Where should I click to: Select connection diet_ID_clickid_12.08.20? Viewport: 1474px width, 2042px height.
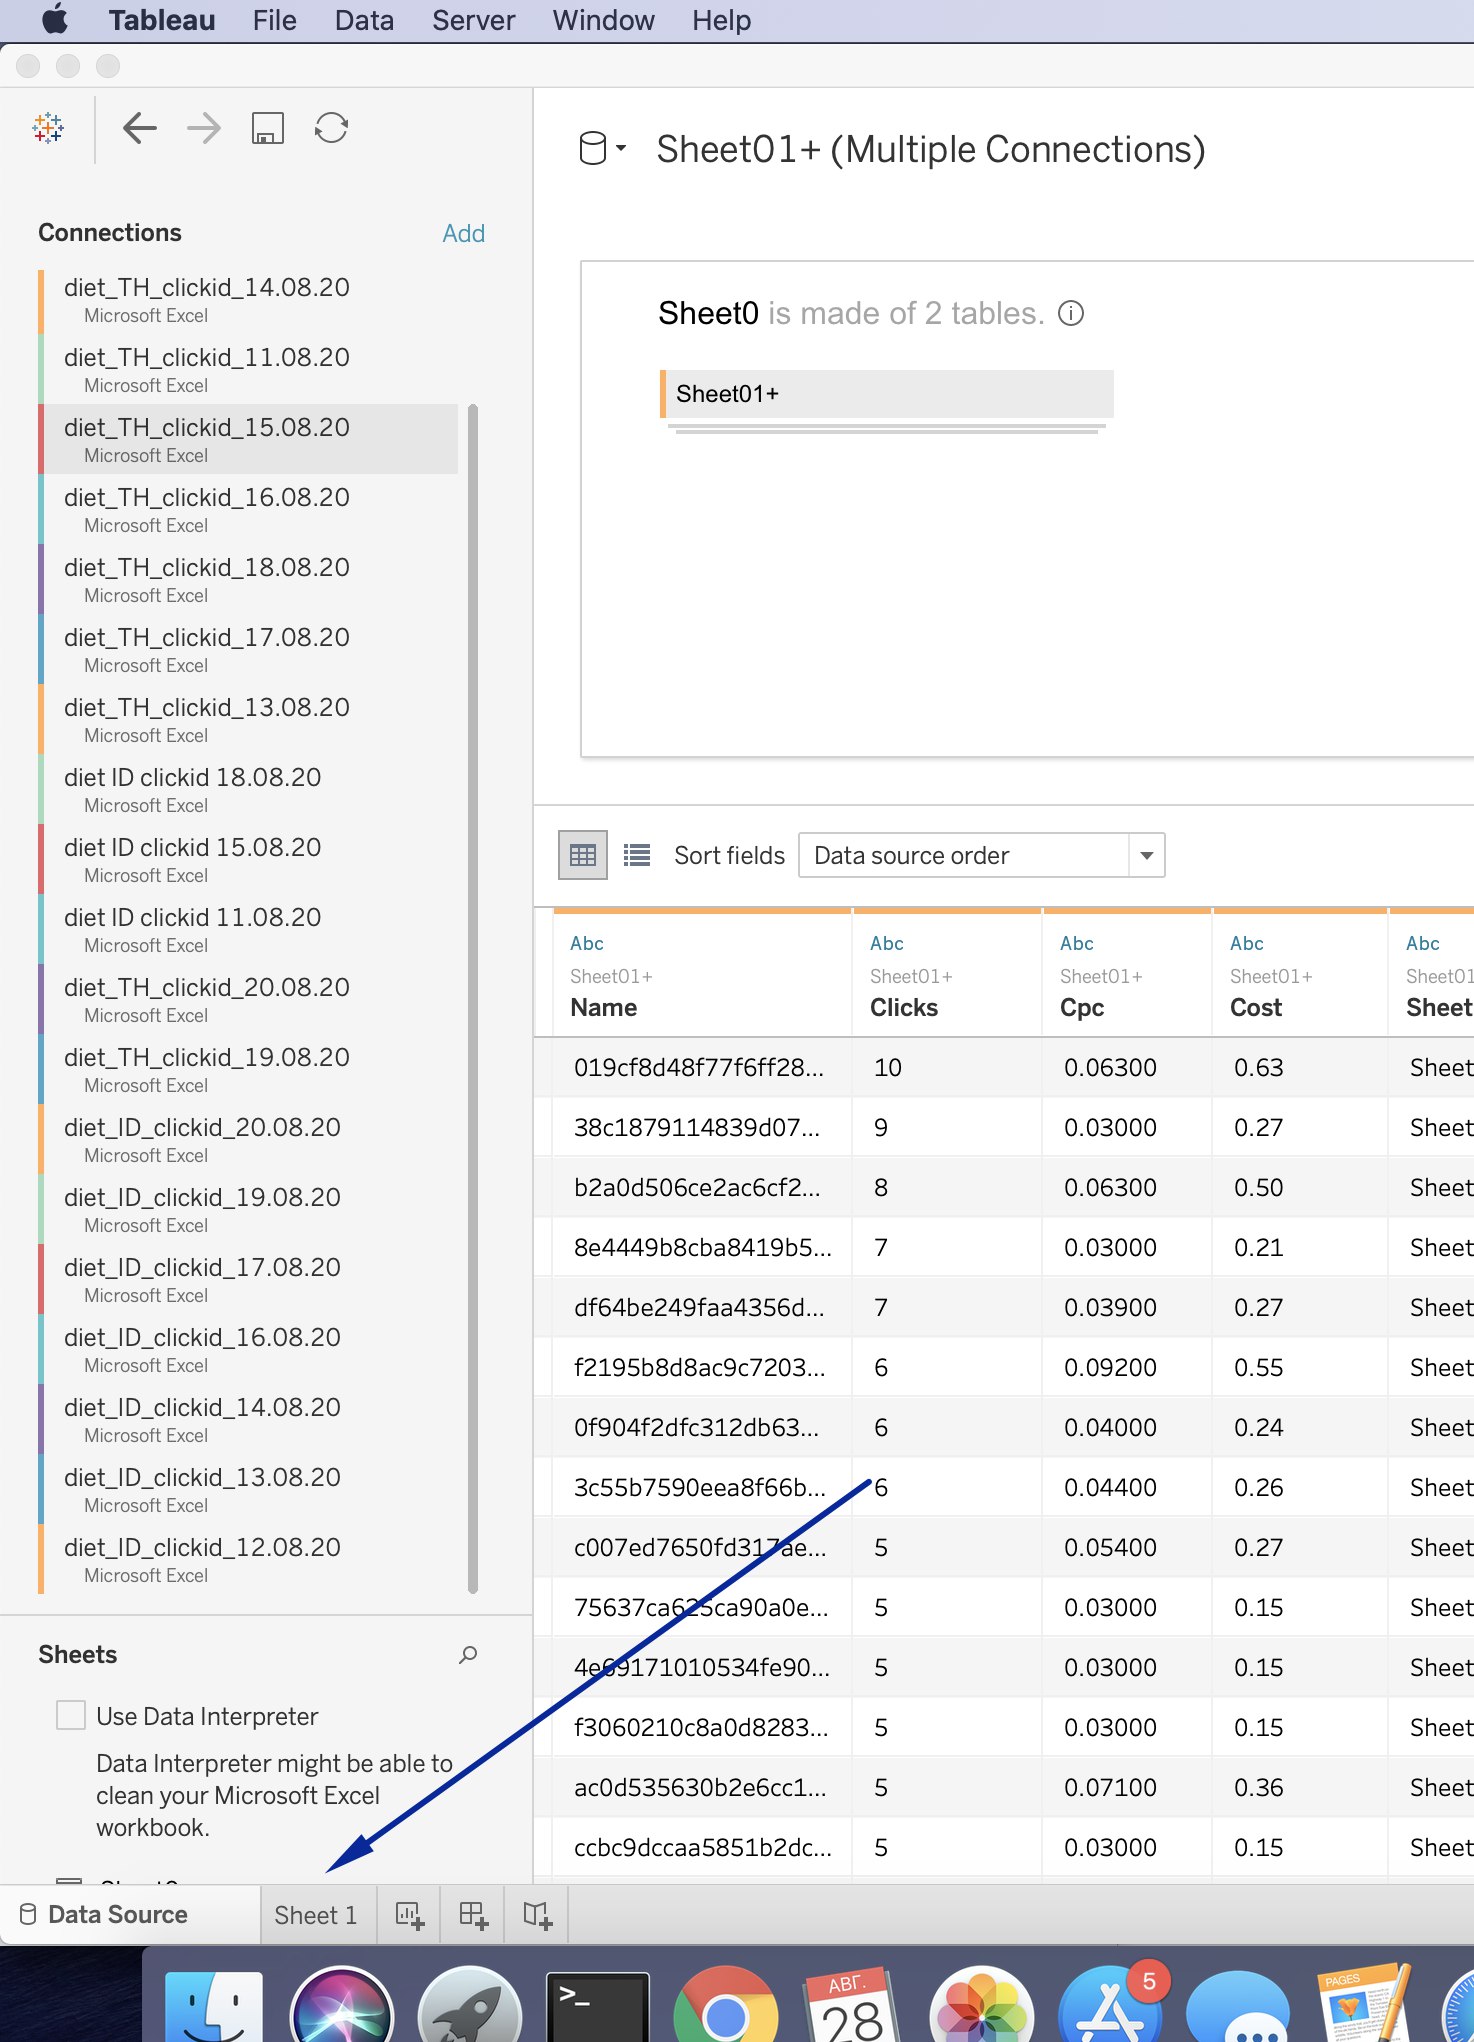(248, 1559)
